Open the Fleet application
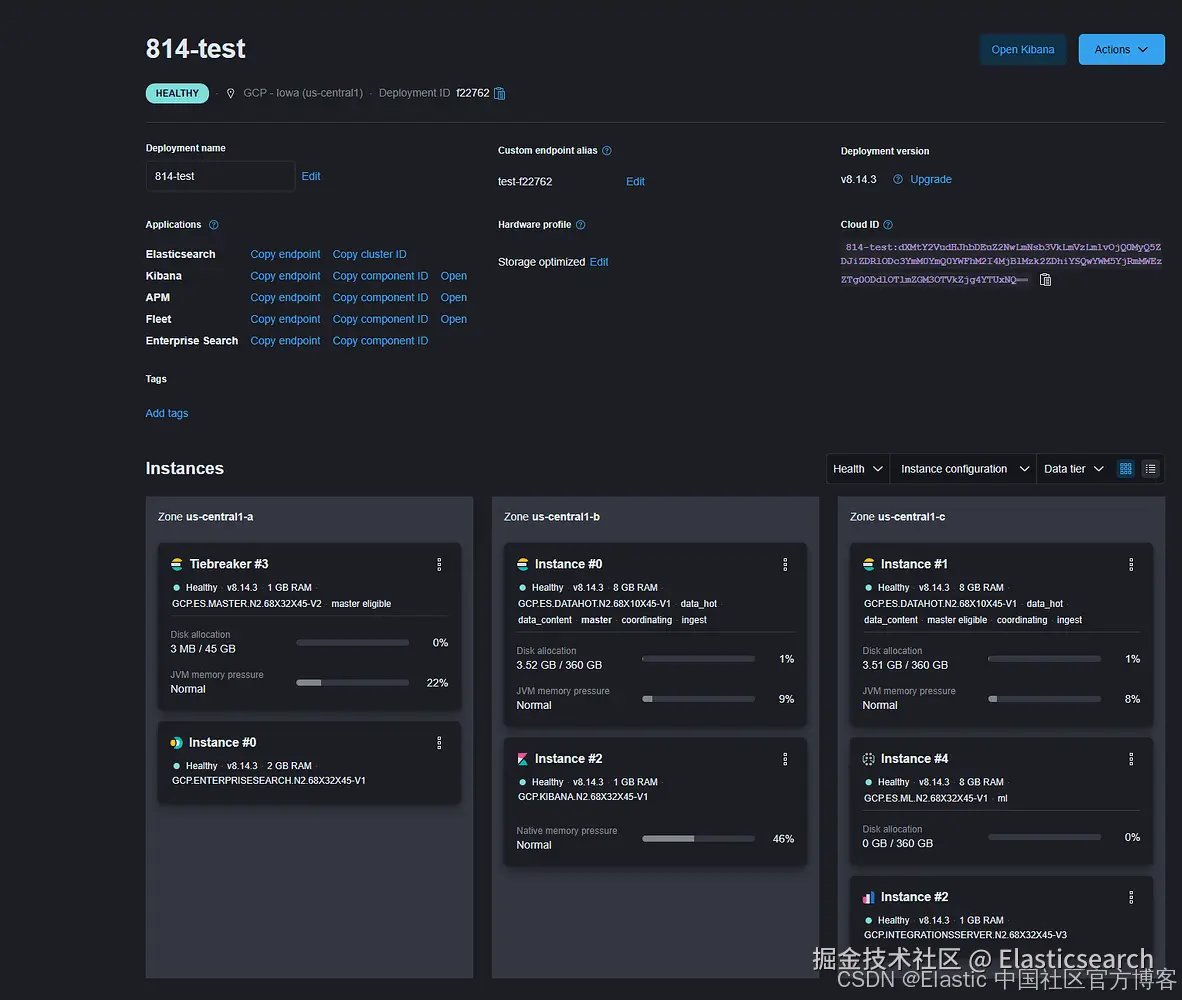Image resolution: width=1182 pixels, height=1000 pixels. click(453, 320)
